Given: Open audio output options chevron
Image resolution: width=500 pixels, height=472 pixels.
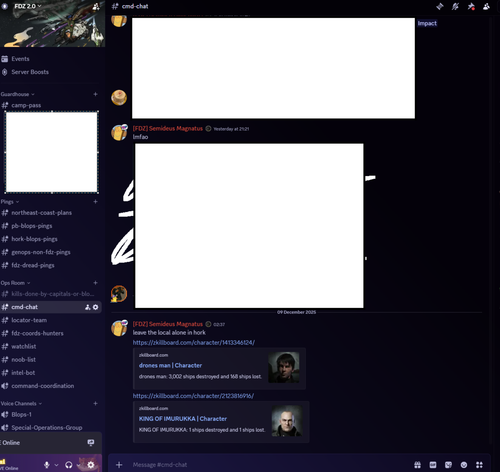Looking at the screenshot, I should pos(78,465).
